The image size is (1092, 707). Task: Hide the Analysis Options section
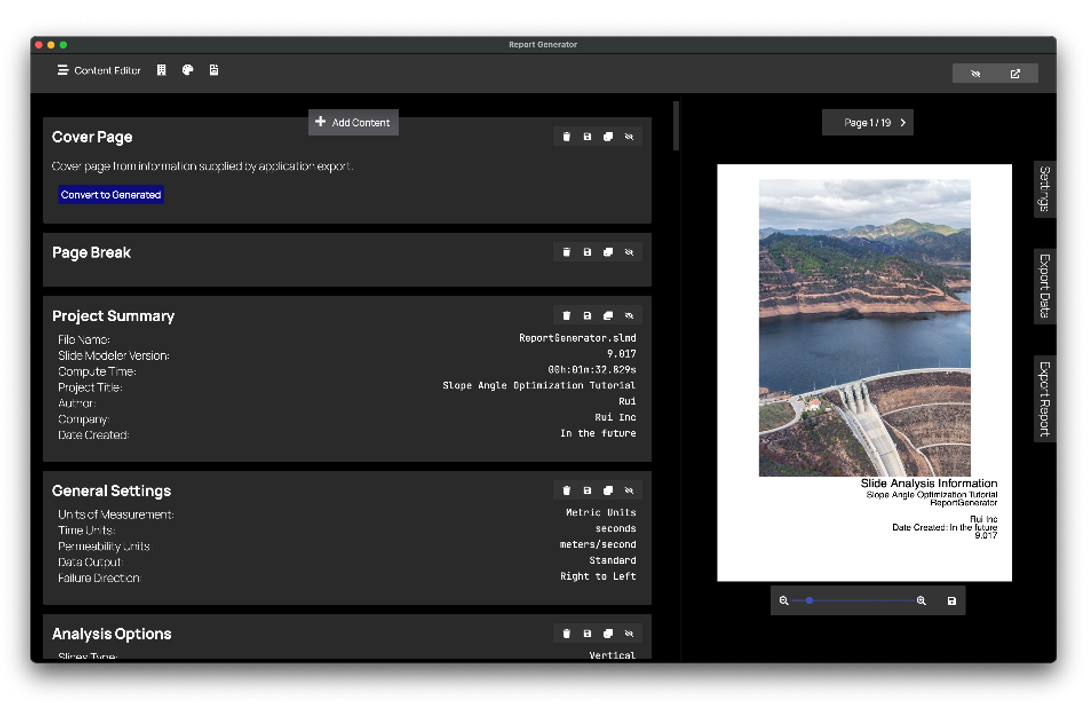(x=629, y=634)
